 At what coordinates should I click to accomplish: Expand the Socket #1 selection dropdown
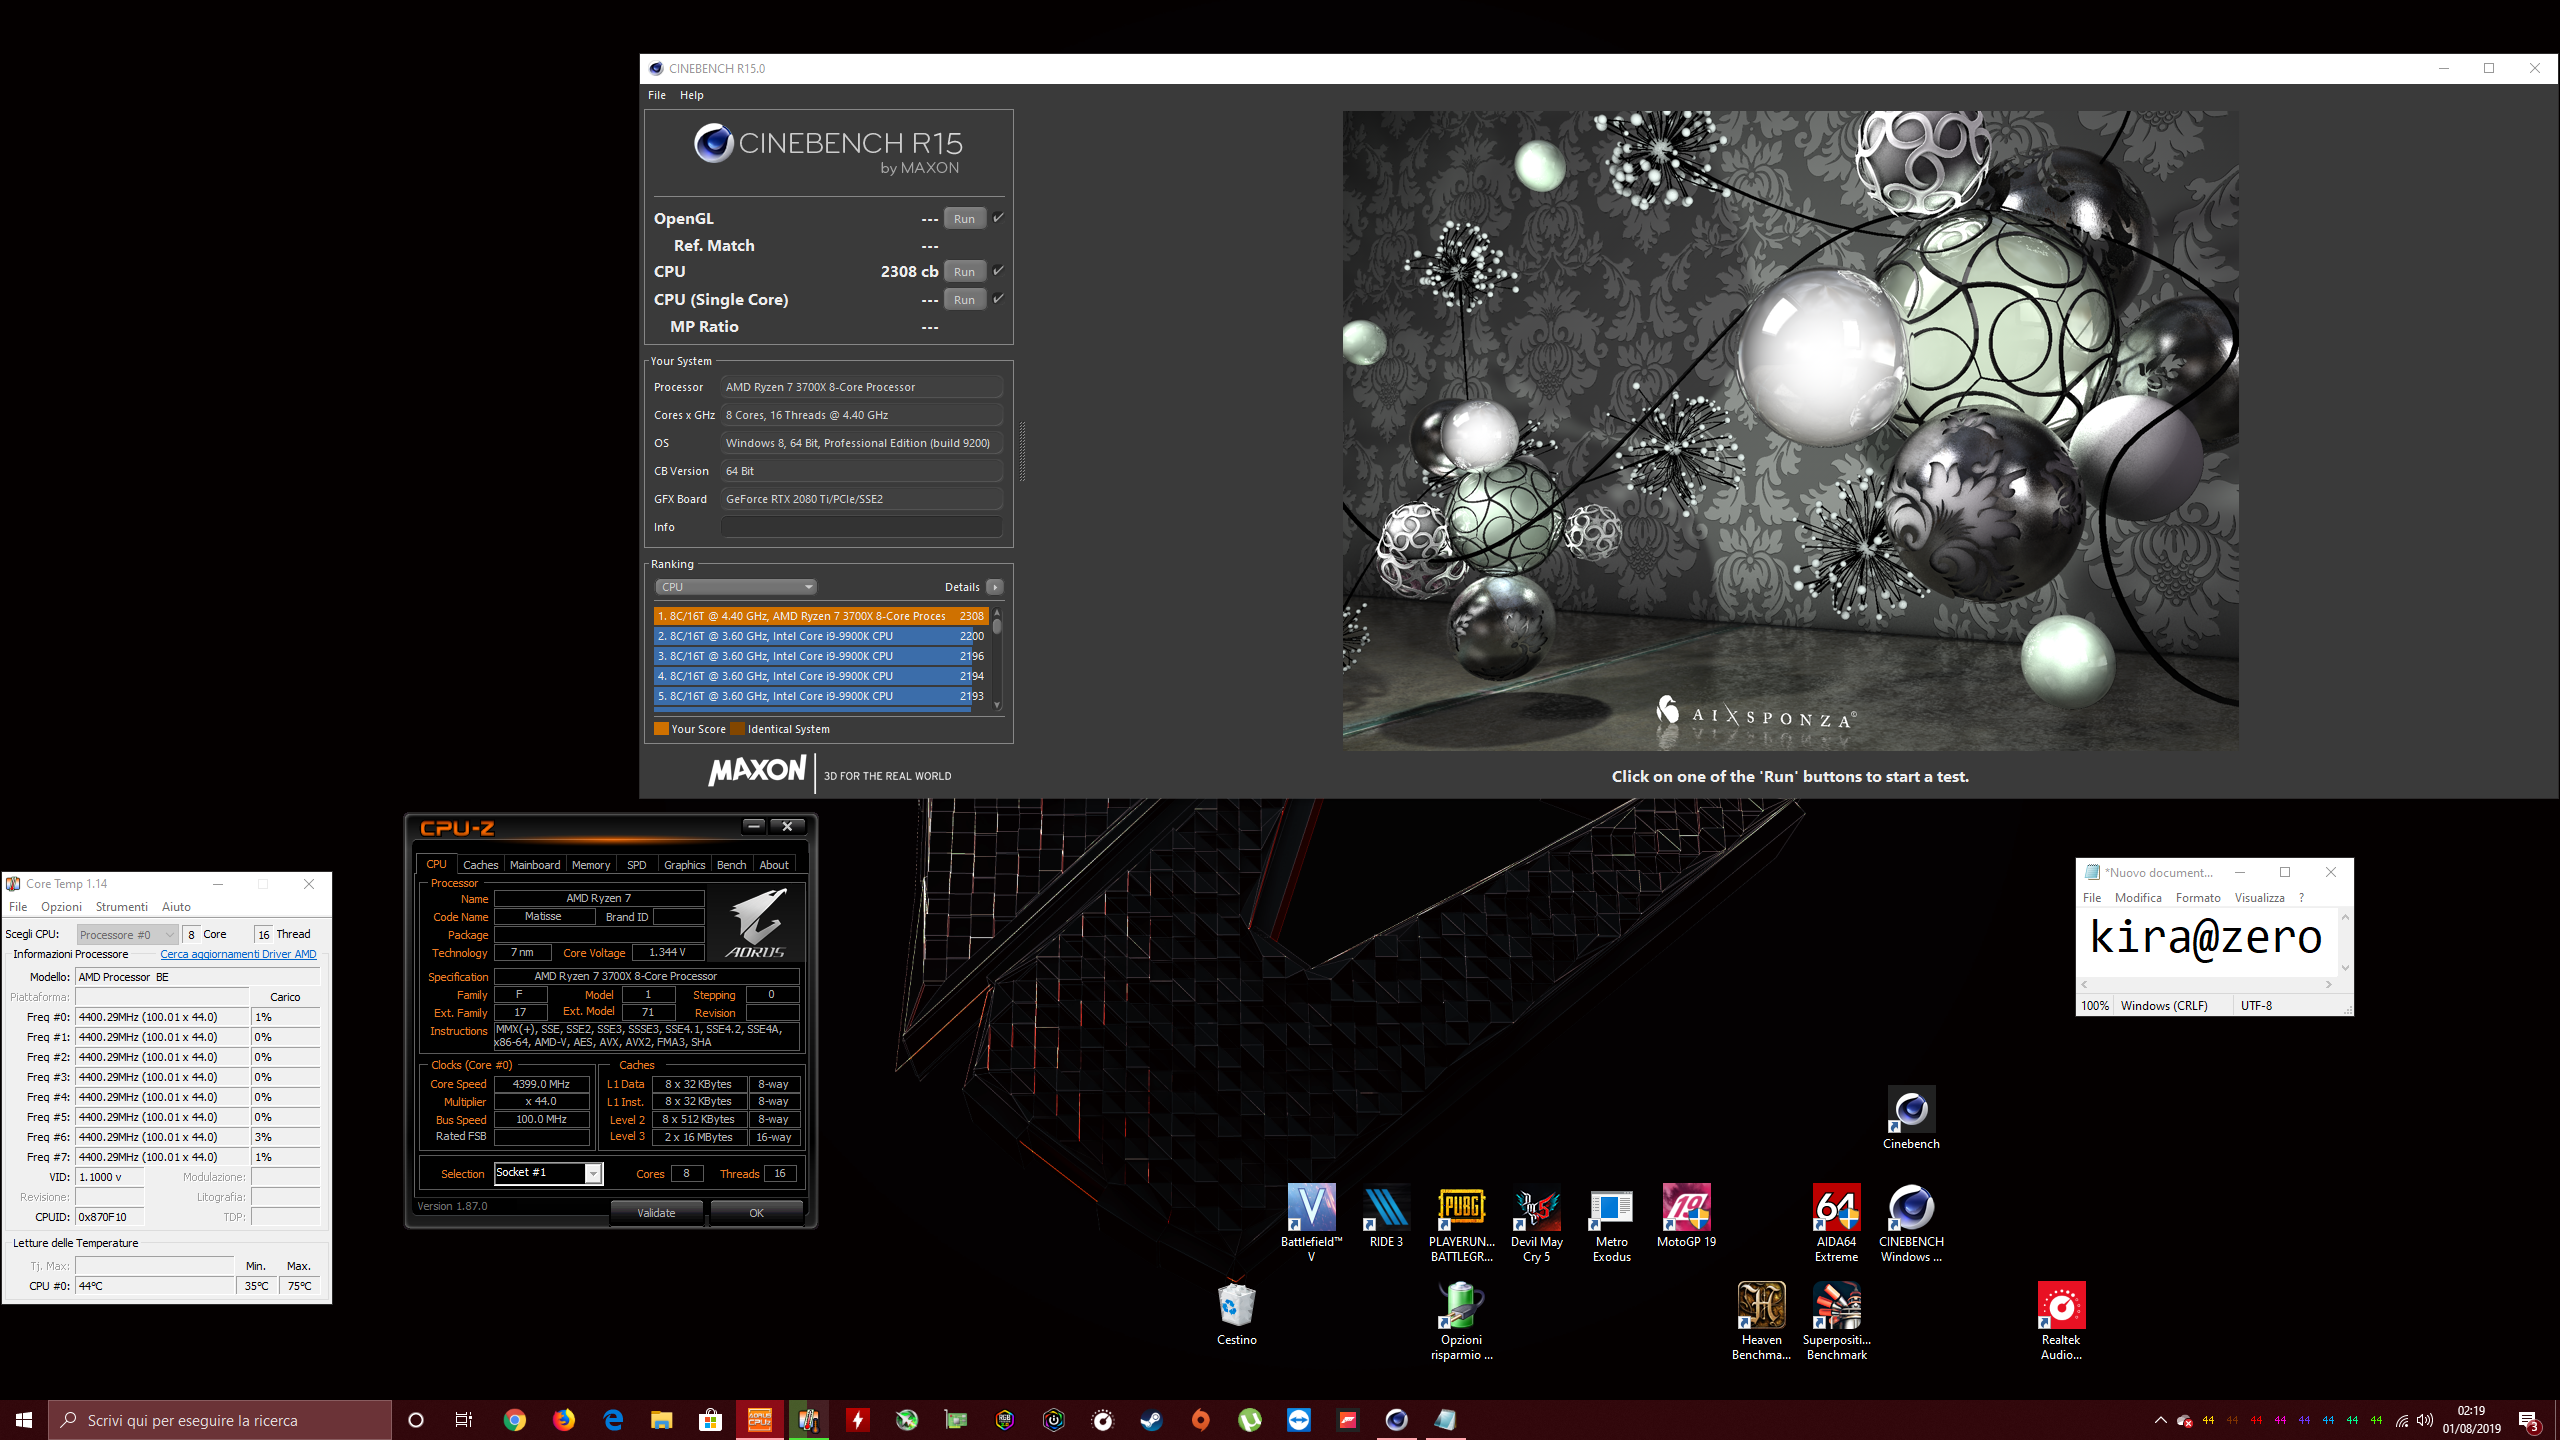click(593, 1173)
